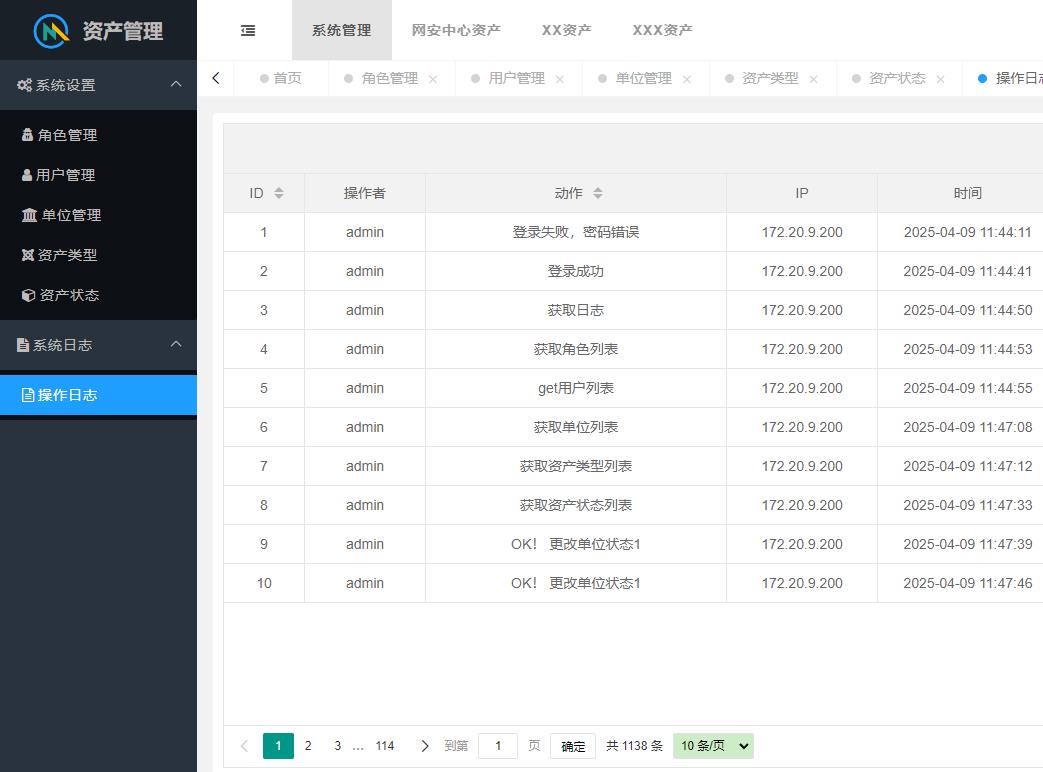Click the 确定 page jump button

click(573, 746)
